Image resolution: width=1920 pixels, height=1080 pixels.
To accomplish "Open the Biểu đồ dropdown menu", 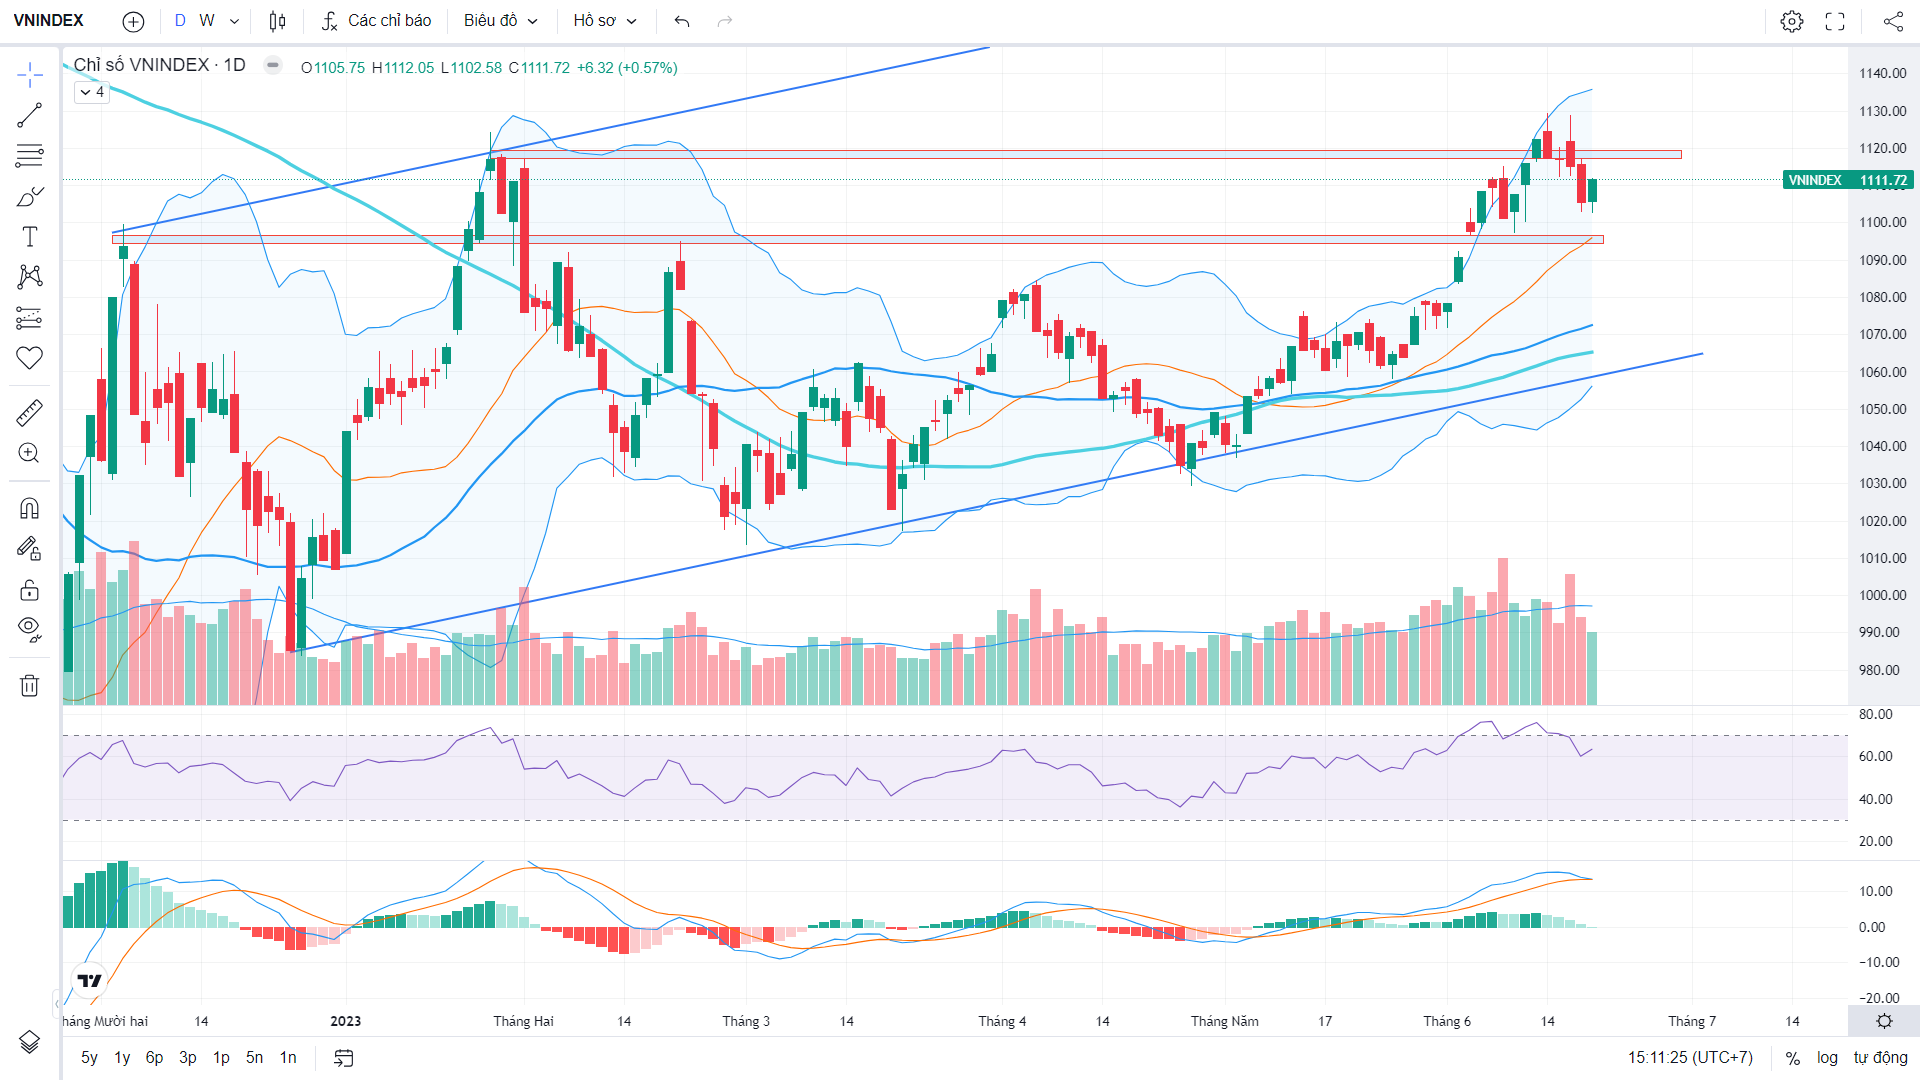I will pyautogui.click(x=501, y=21).
